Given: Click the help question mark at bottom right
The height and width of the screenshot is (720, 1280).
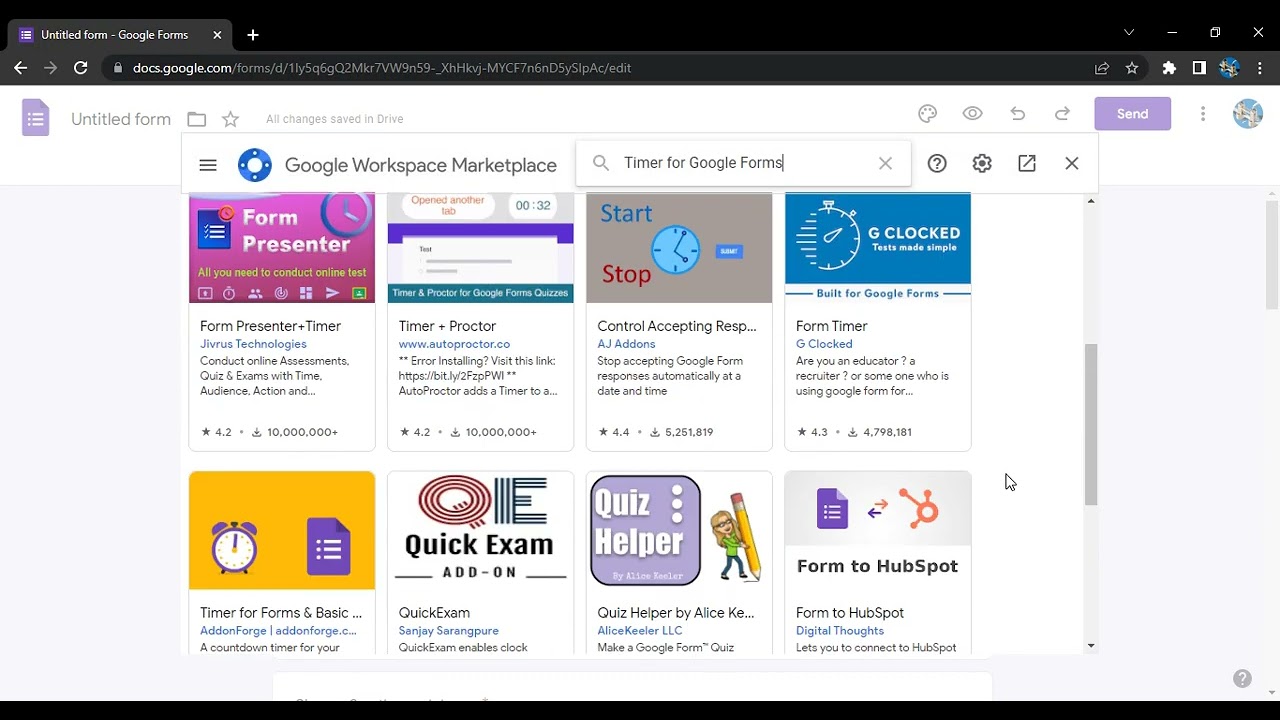Looking at the screenshot, I should (x=1242, y=679).
